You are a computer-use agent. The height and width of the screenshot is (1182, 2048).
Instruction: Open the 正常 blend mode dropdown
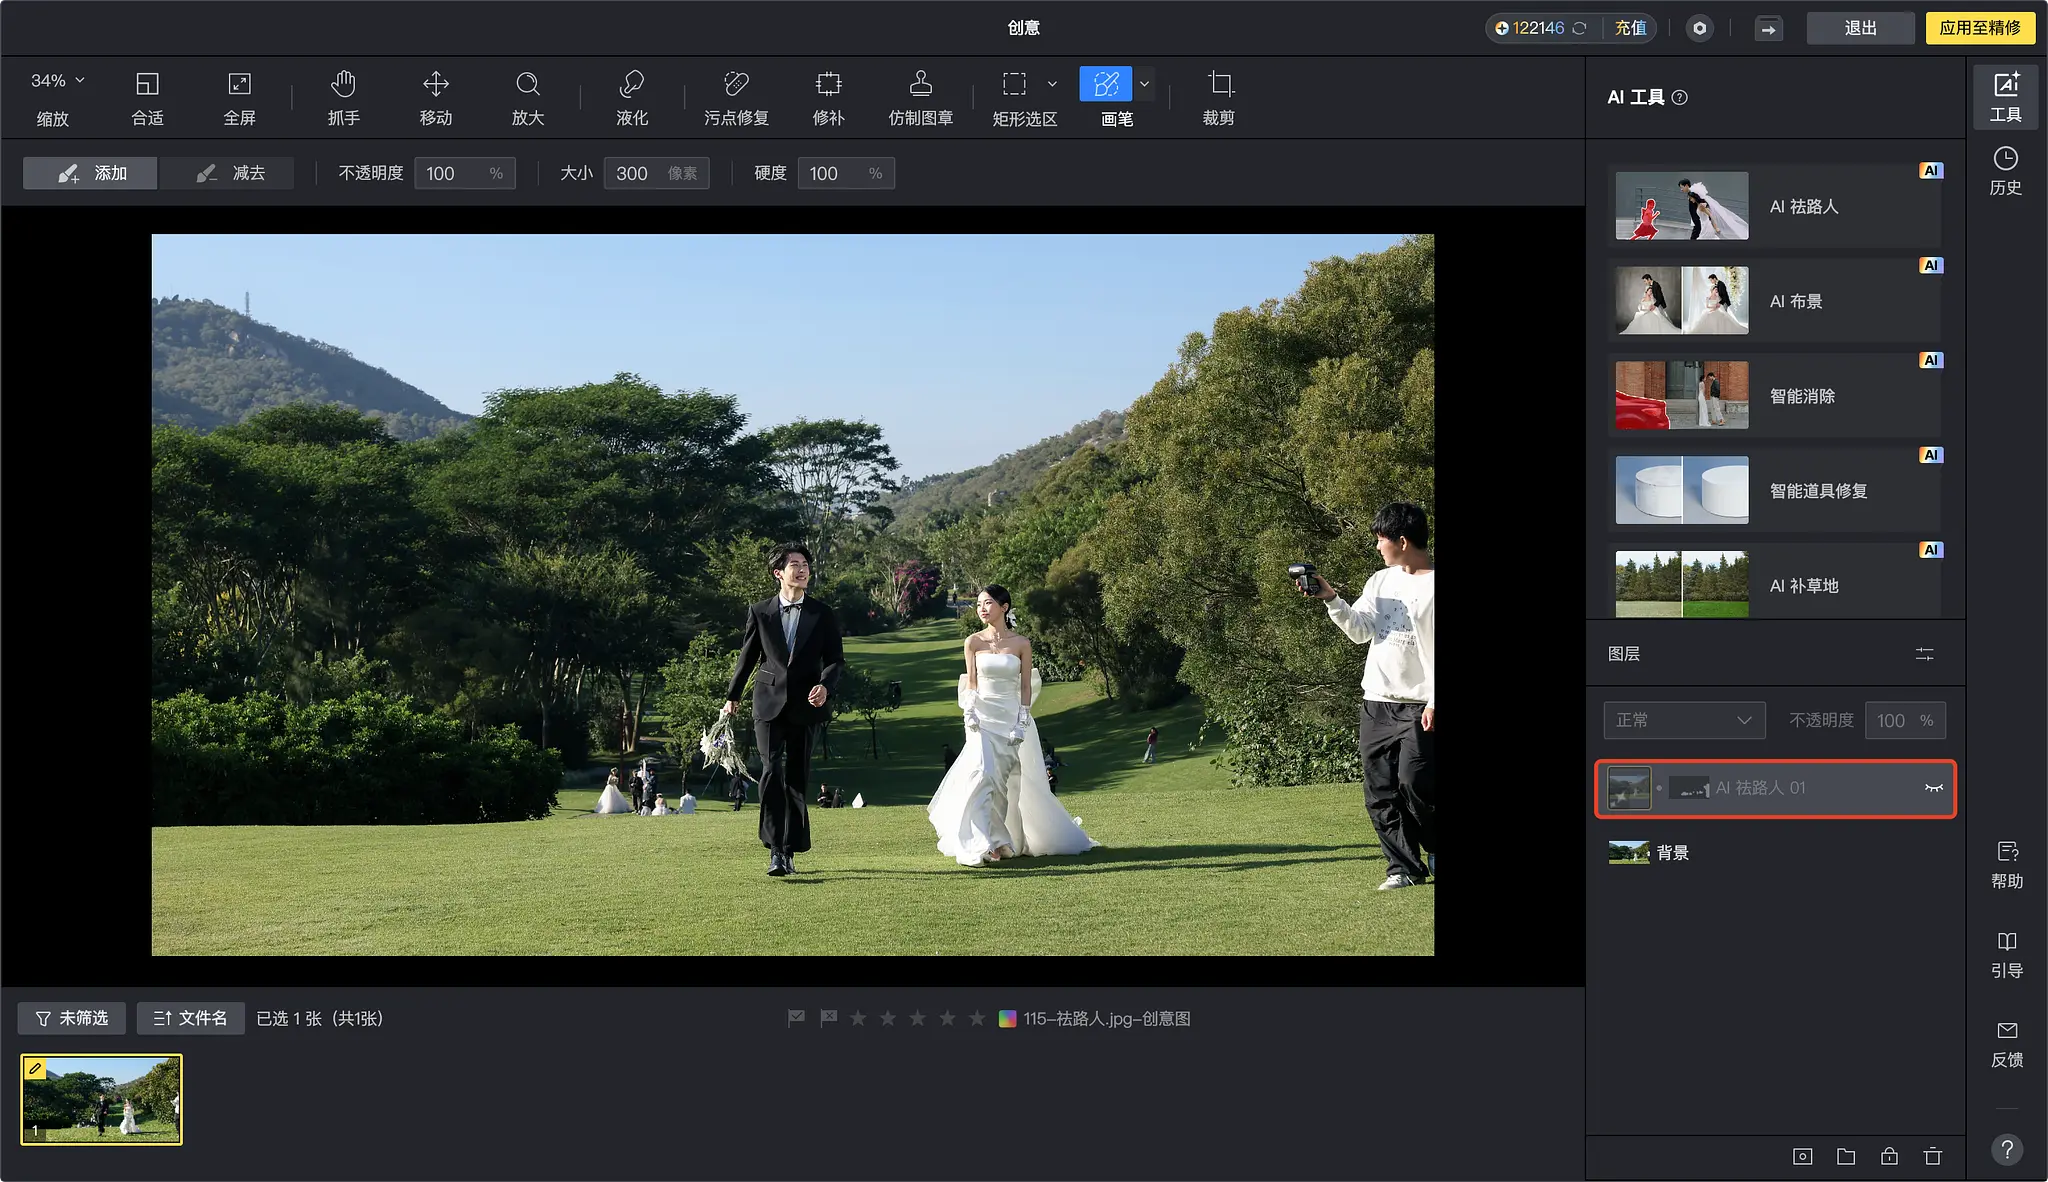click(x=1684, y=720)
